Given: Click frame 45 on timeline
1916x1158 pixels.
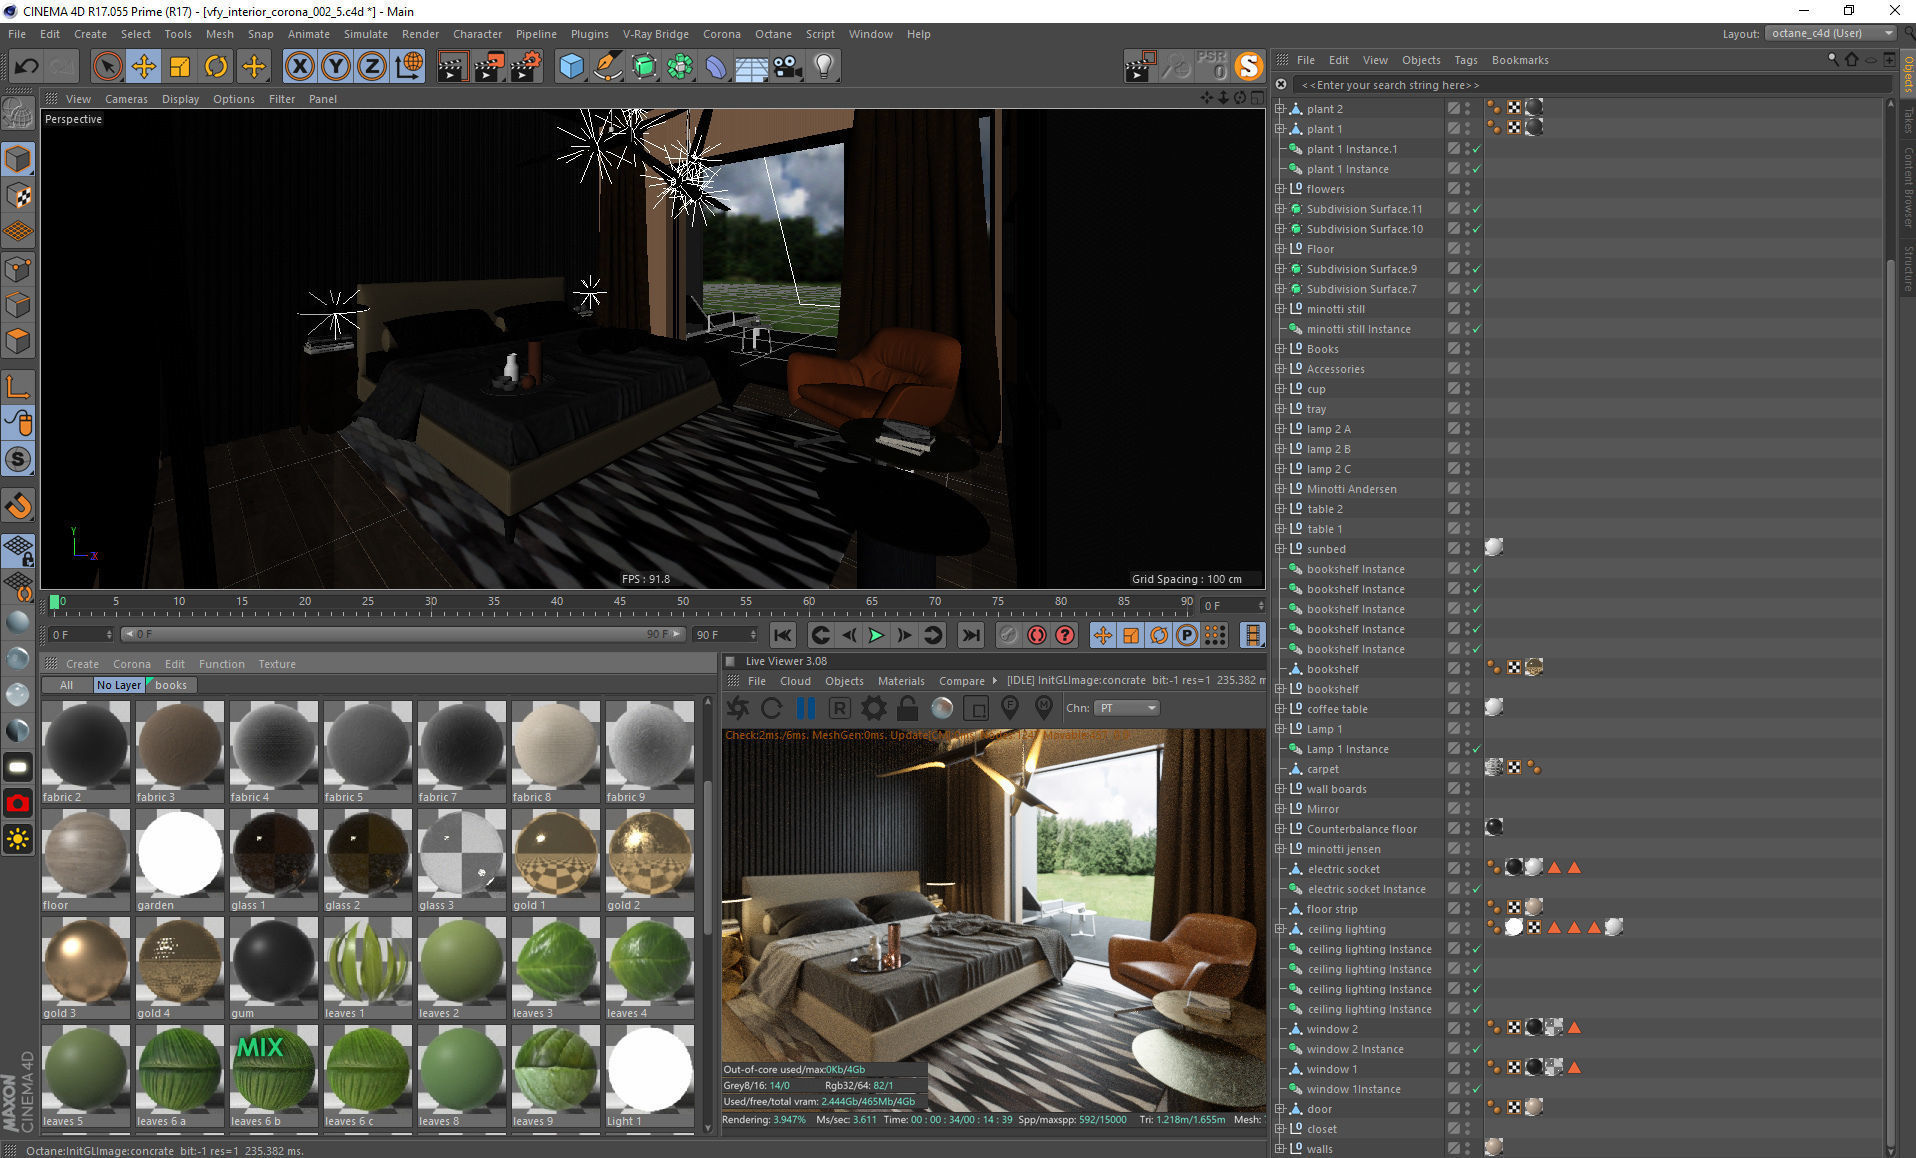Looking at the screenshot, I should click(619, 604).
